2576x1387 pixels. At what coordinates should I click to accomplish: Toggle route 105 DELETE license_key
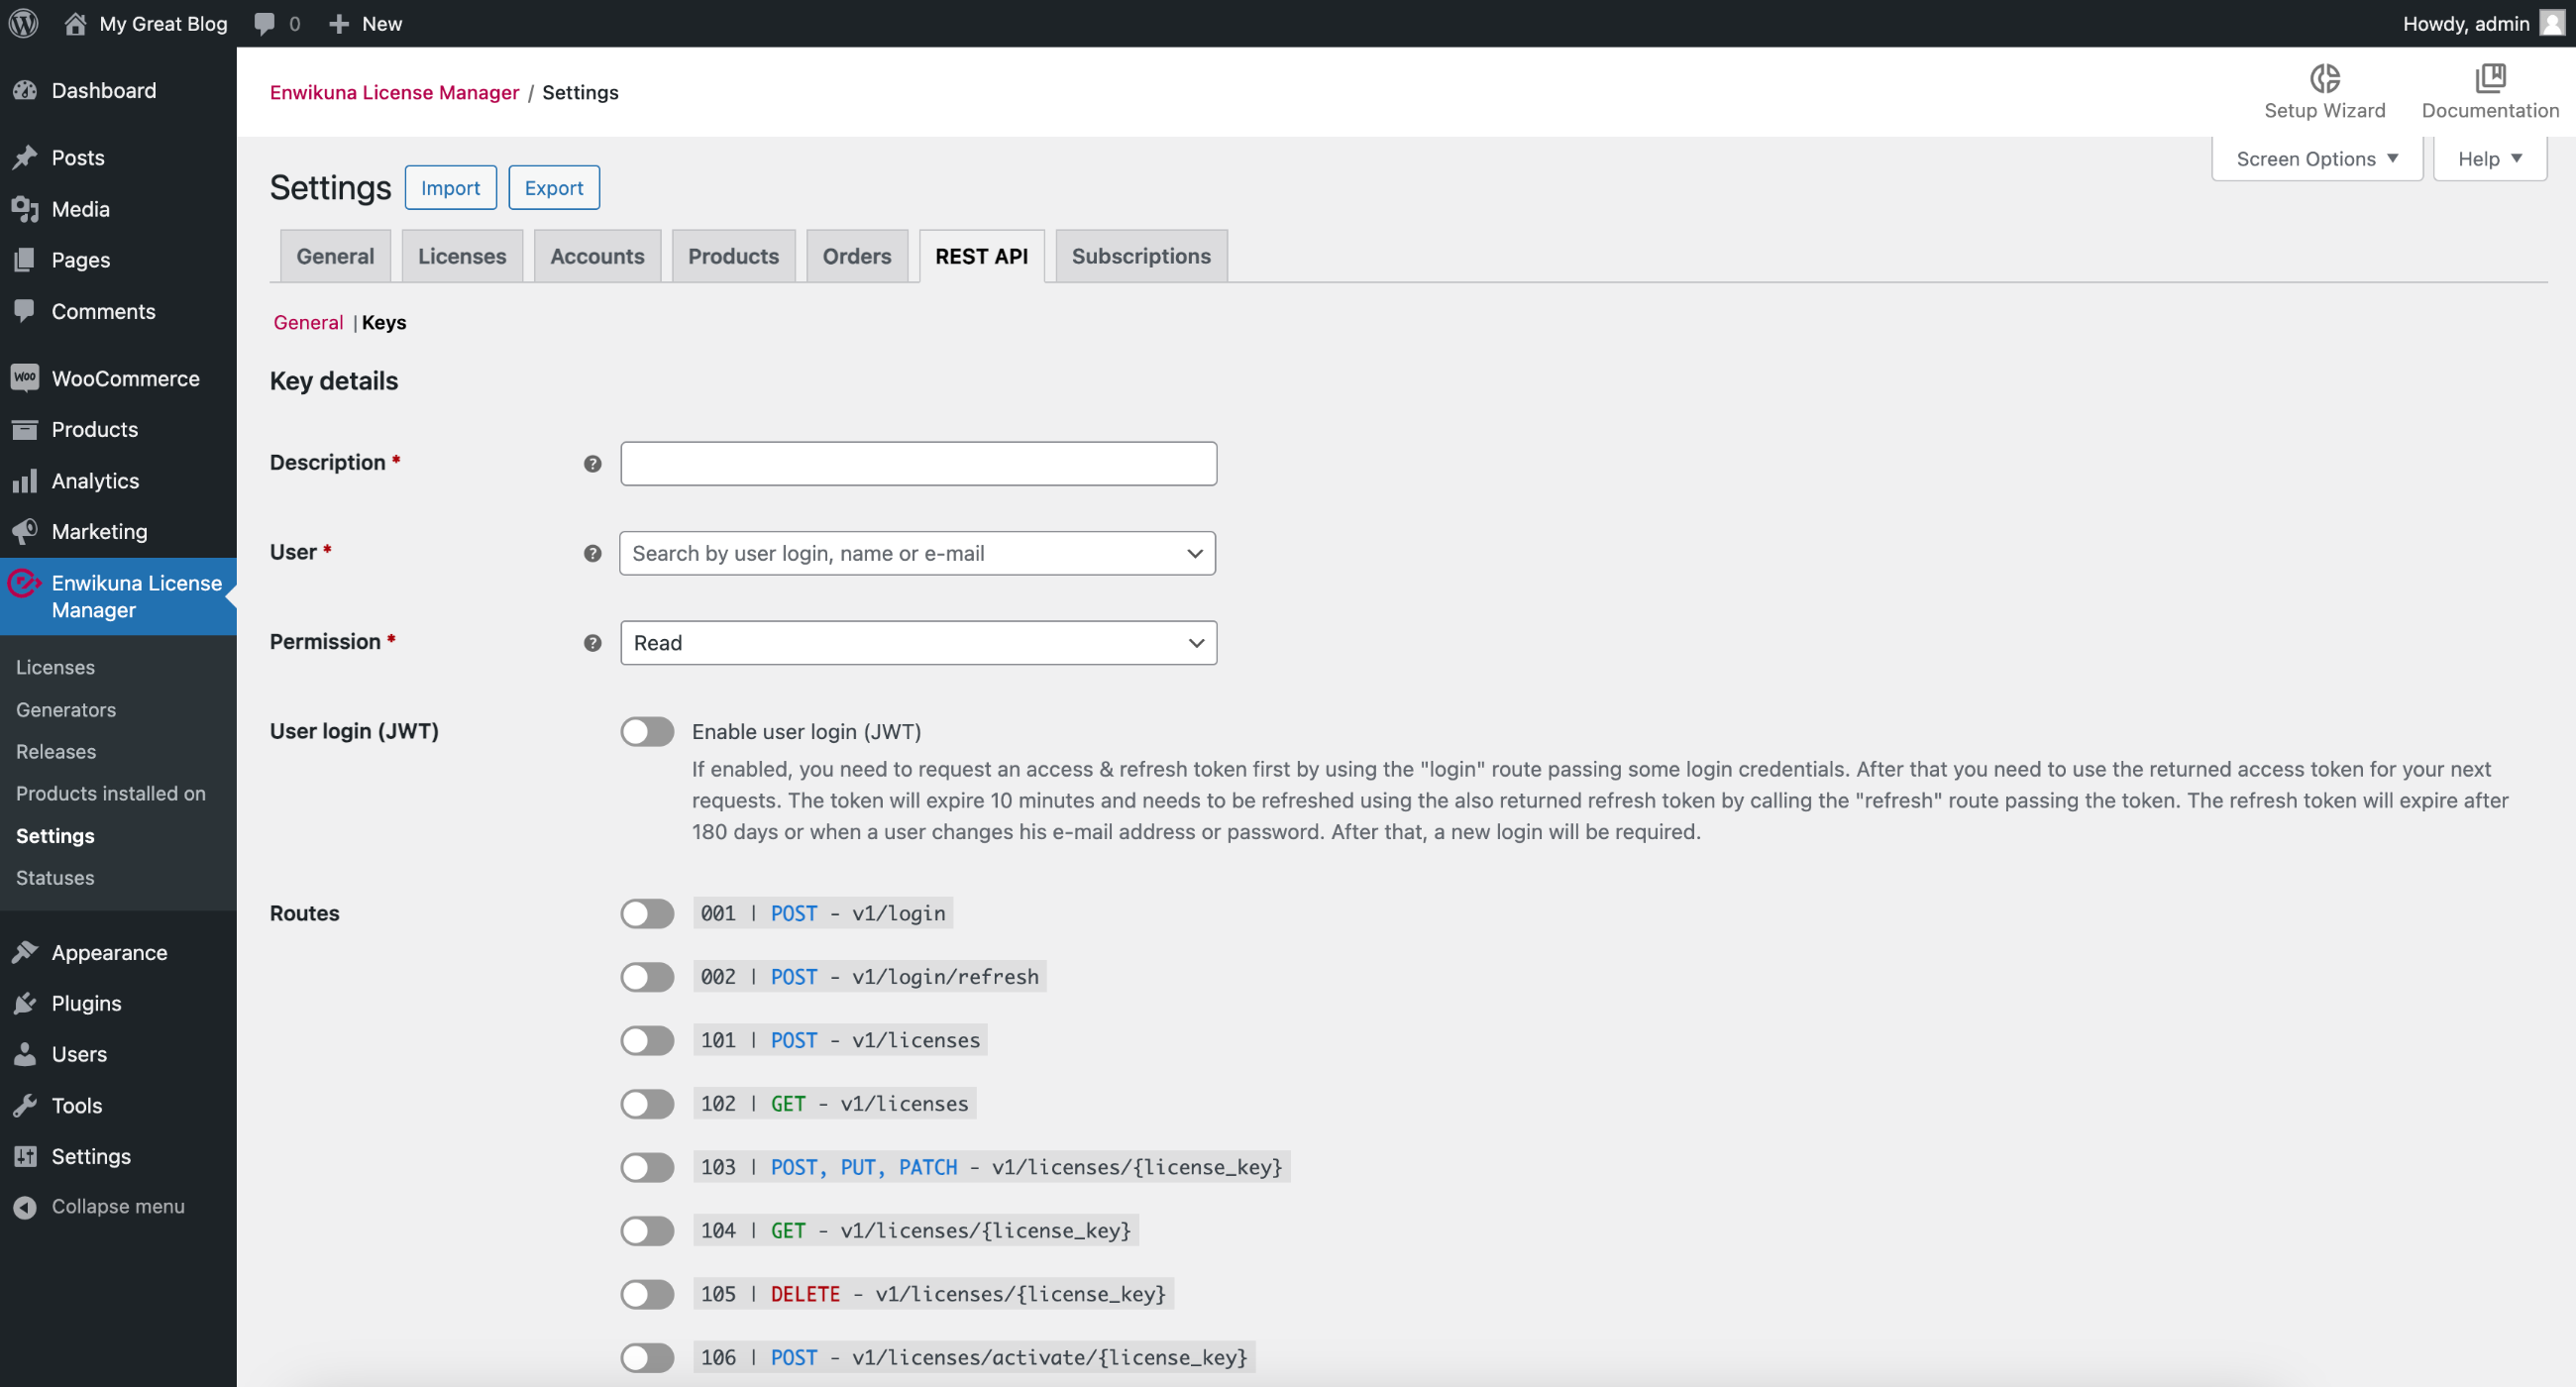(647, 1293)
